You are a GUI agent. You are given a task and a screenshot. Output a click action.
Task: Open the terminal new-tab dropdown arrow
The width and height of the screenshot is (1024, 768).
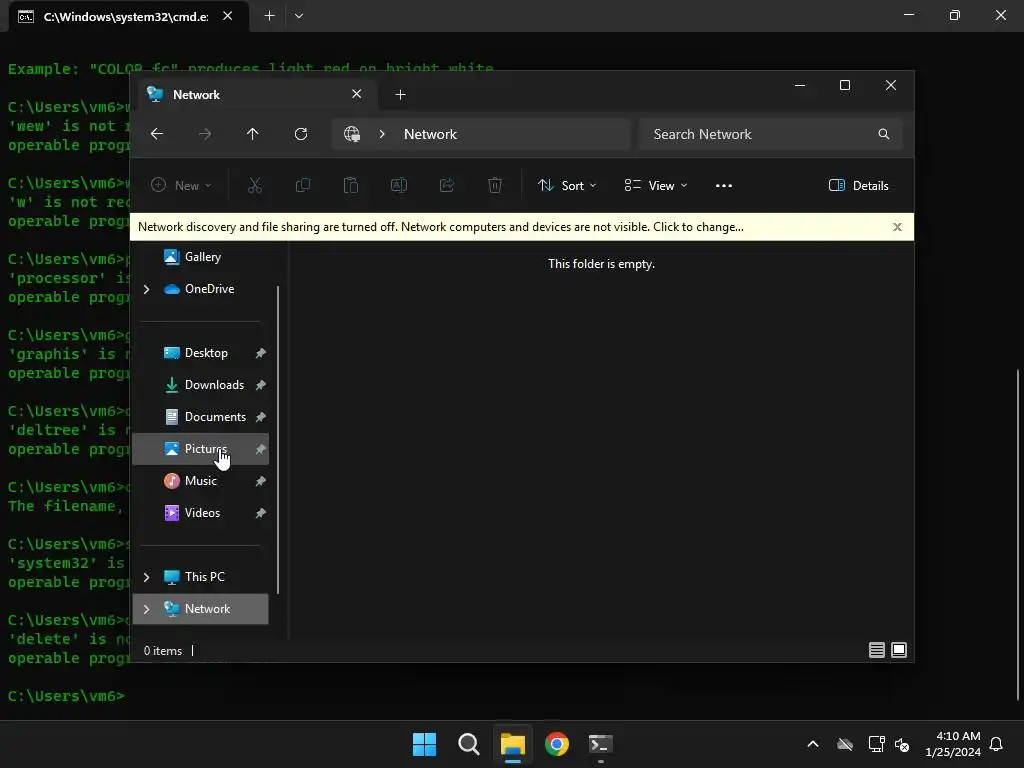click(x=299, y=16)
